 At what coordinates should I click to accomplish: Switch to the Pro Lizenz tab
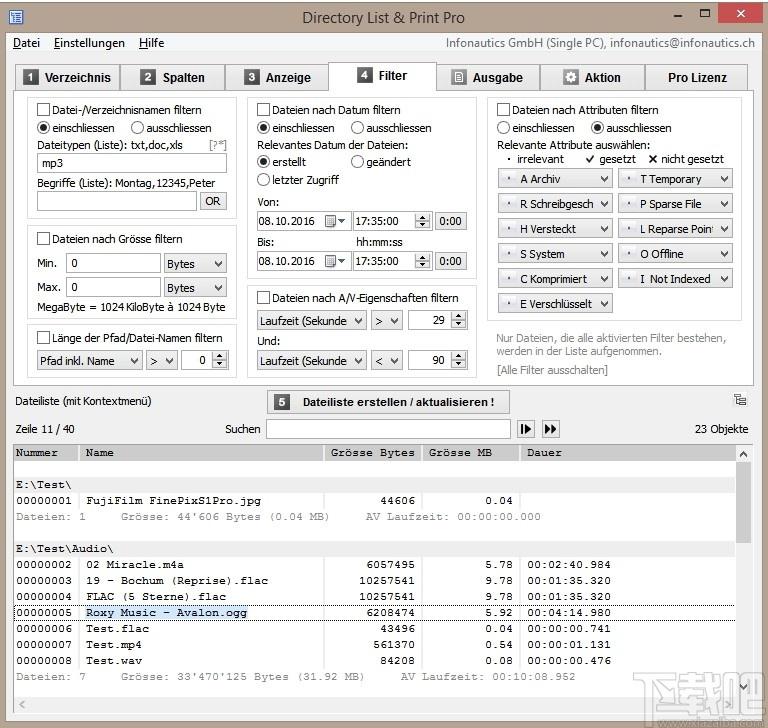coord(697,77)
